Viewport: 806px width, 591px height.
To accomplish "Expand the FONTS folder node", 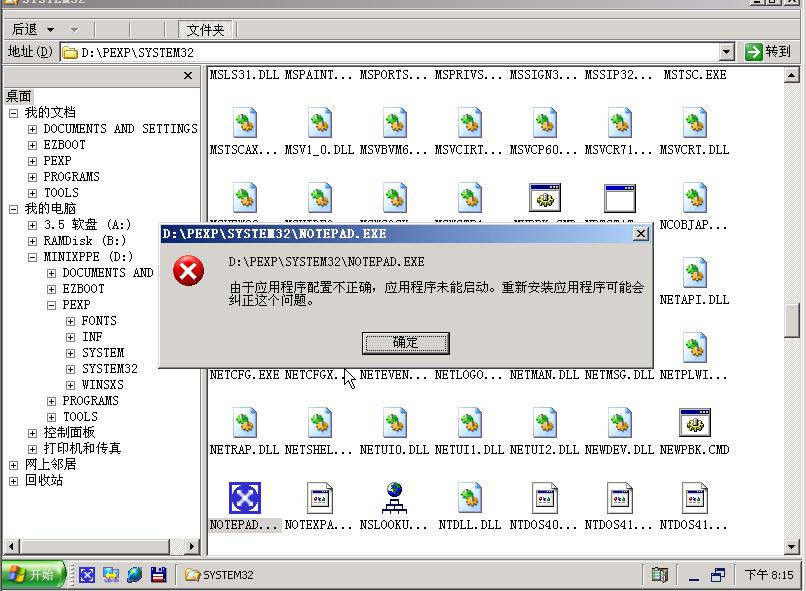I will pos(70,321).
